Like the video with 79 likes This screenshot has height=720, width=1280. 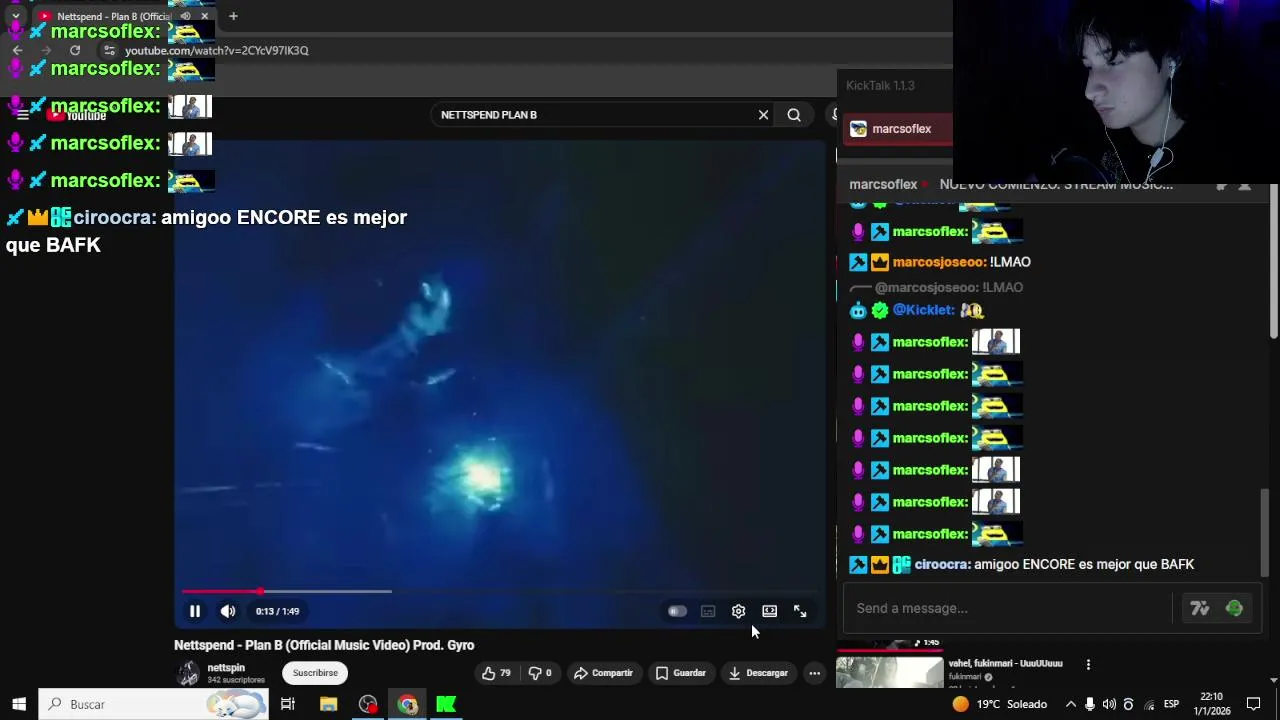point(496,673)
